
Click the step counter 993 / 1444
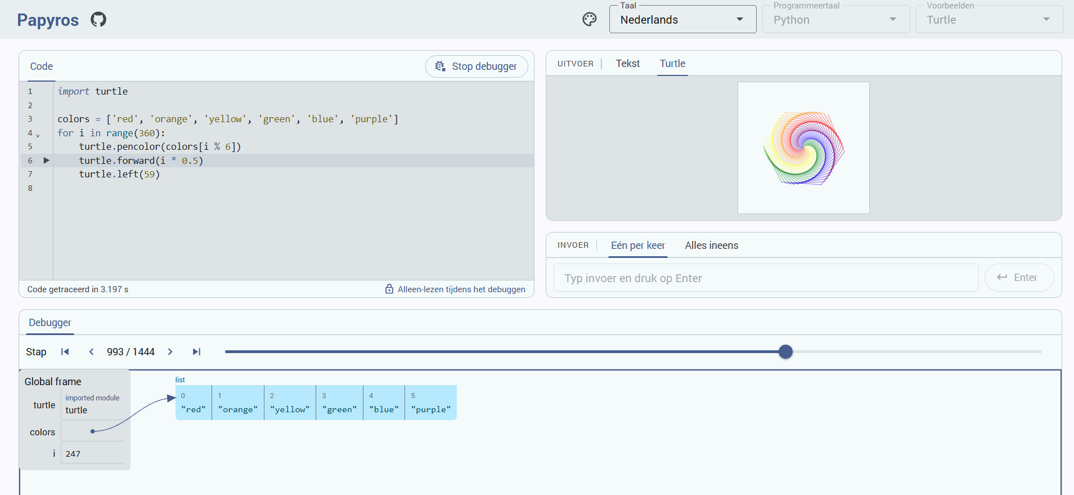click(131, 352)
